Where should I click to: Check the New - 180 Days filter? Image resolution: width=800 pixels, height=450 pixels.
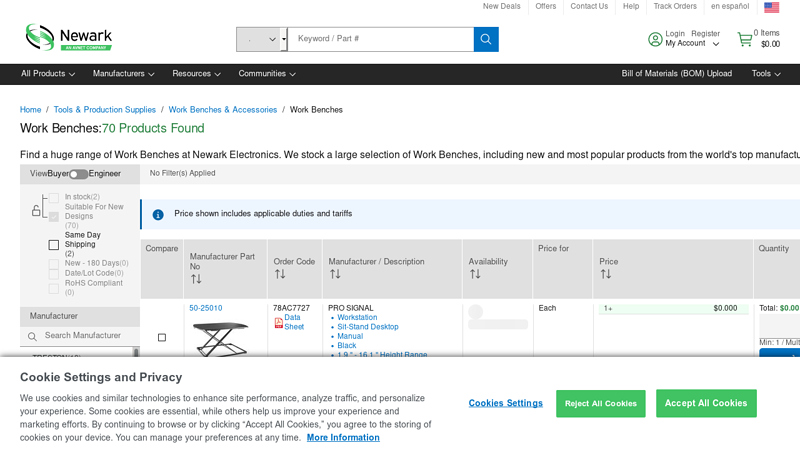coord(54,264)
